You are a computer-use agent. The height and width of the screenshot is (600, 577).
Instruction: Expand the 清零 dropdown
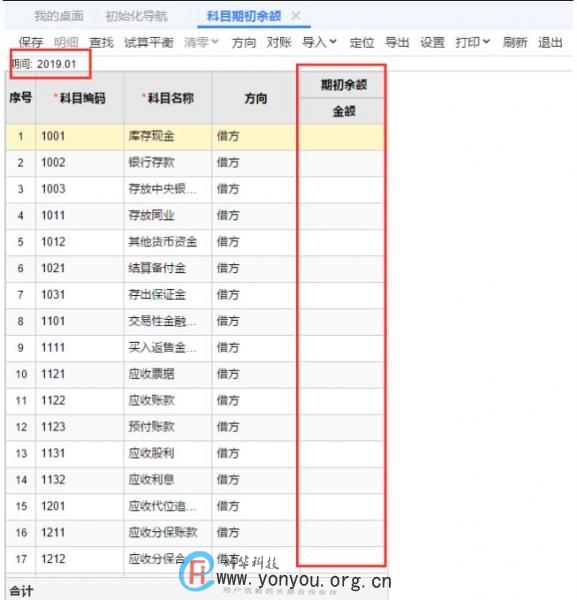pos(201,42)
